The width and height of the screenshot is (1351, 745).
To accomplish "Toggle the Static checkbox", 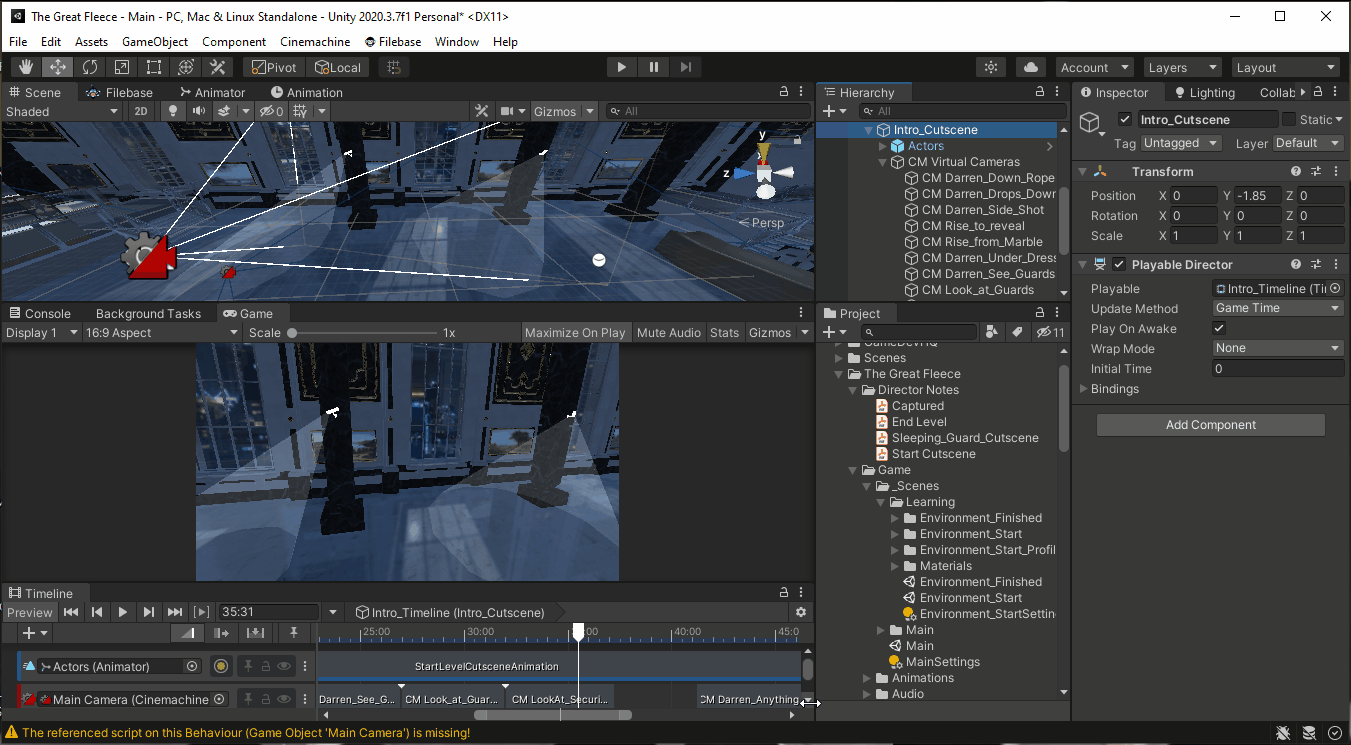I will [1289, 119].
